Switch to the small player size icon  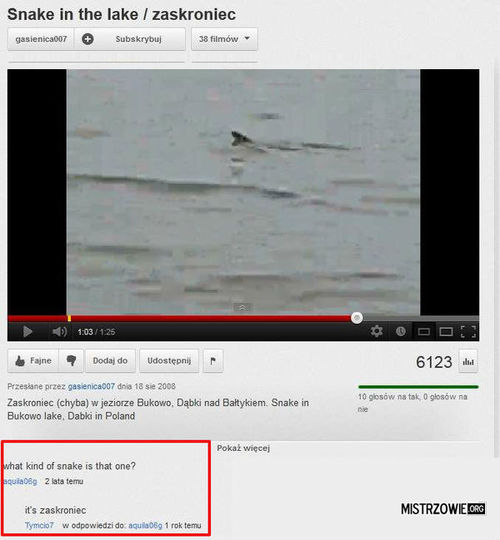click(424, 332)
